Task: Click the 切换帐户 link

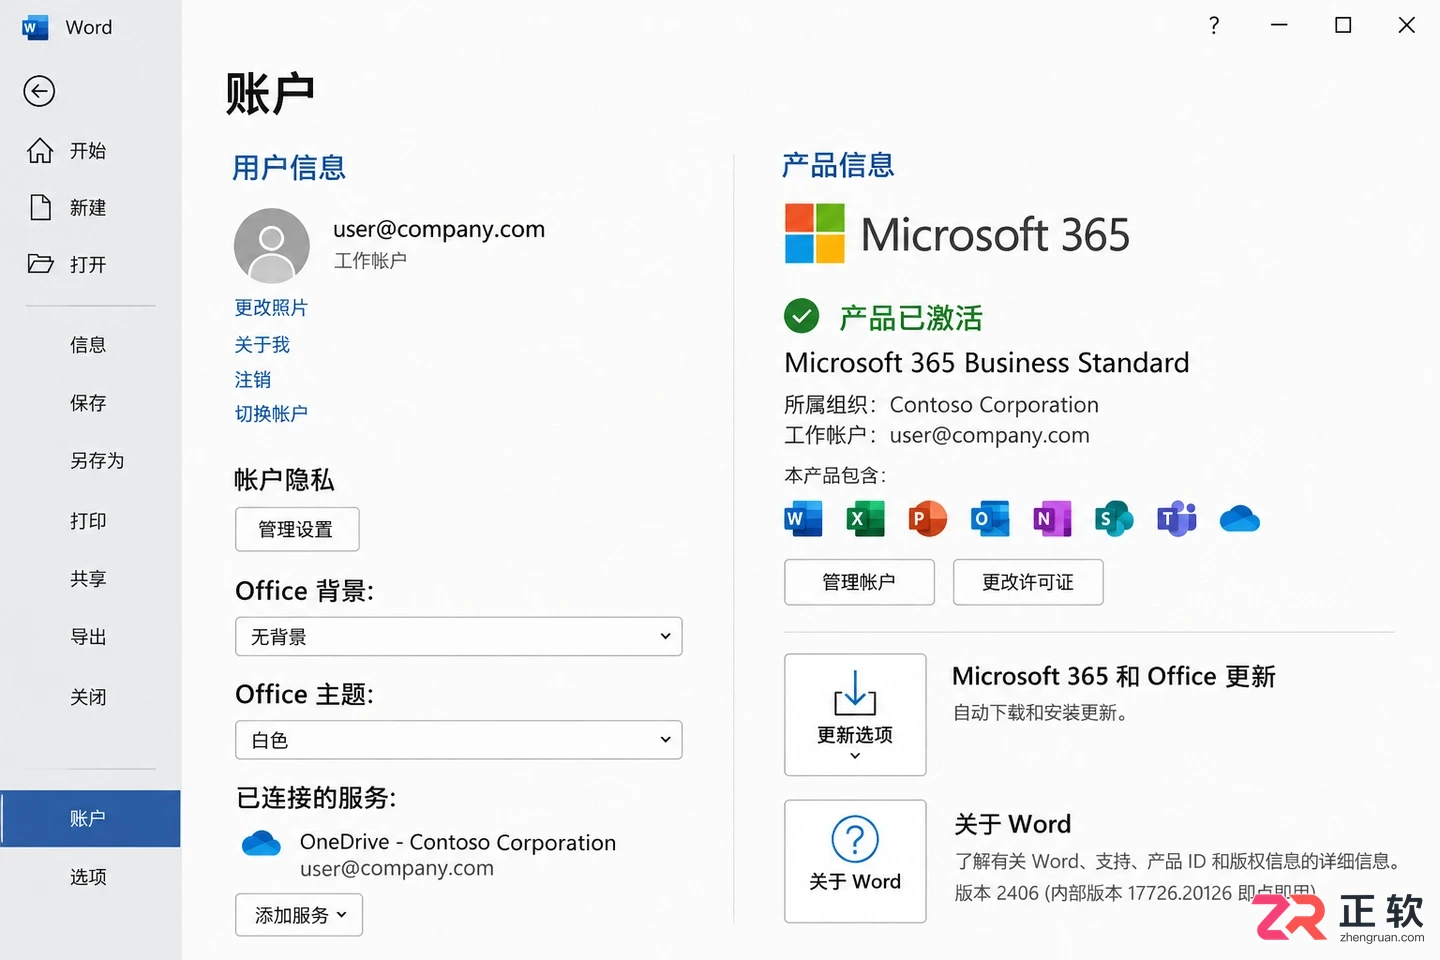Action: [x=271, y=414]
